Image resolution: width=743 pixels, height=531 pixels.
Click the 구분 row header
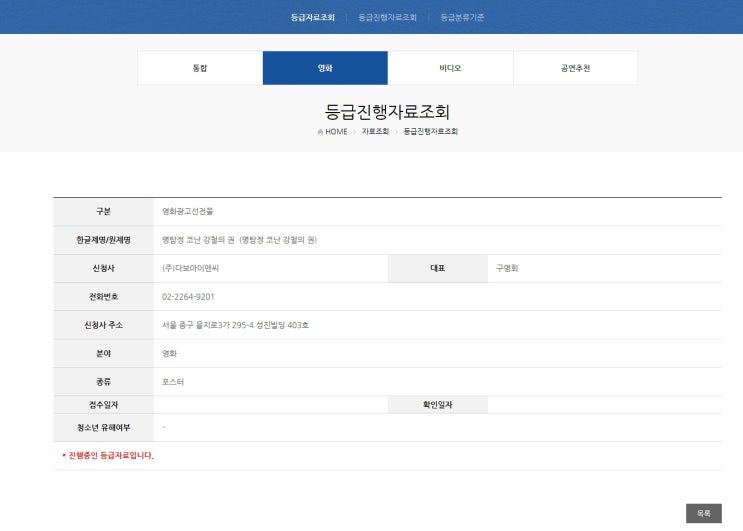pos(103,211)
